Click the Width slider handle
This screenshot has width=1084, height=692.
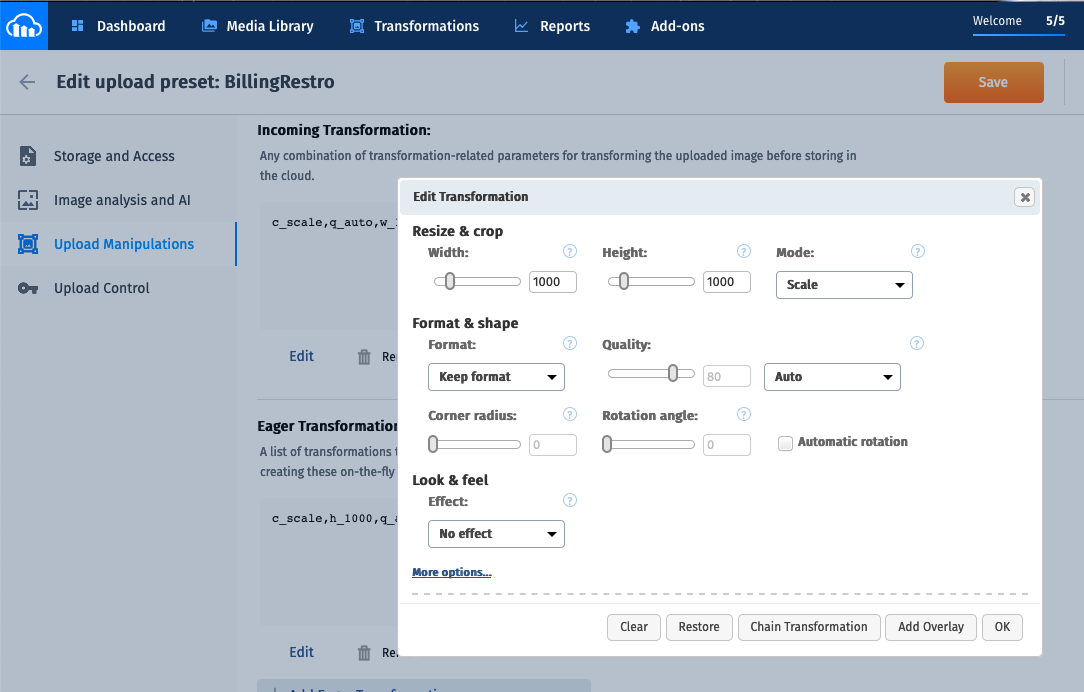[x=450, y=281]
